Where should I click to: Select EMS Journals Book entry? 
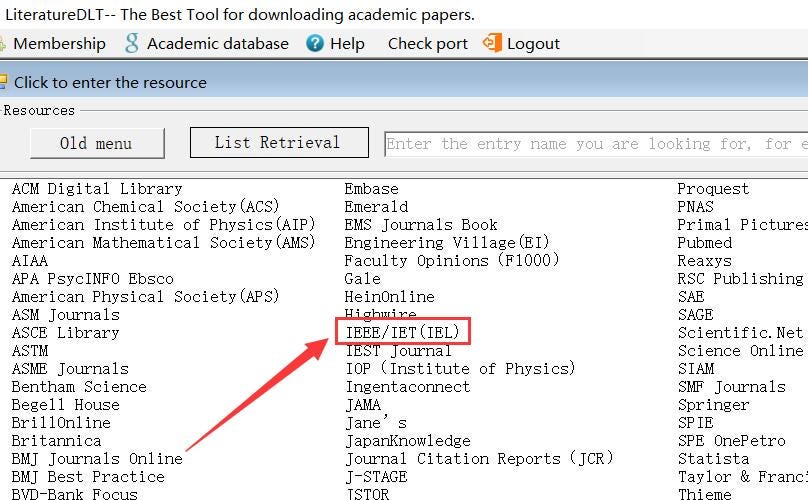click(421, 225)
